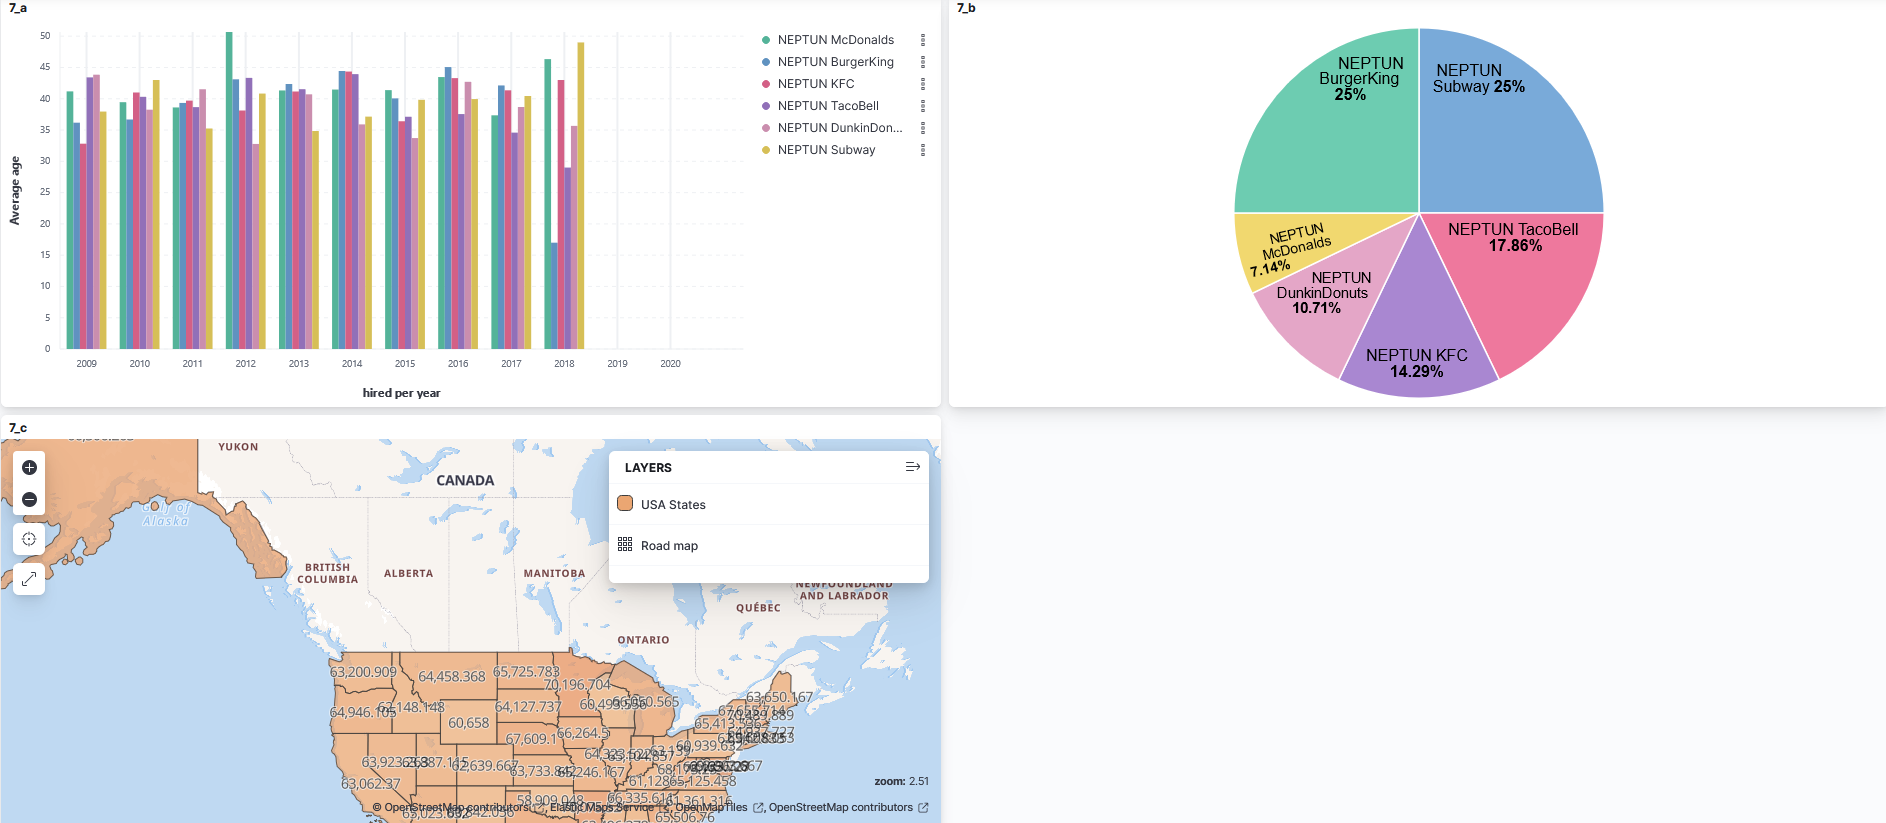Click the 7_a panel title
The image size is (1886, 823).
point(18,8)
